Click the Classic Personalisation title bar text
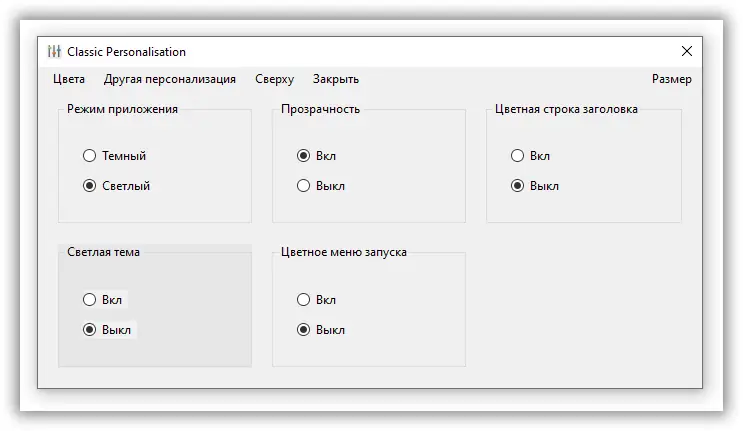 (x=126, y=52)
